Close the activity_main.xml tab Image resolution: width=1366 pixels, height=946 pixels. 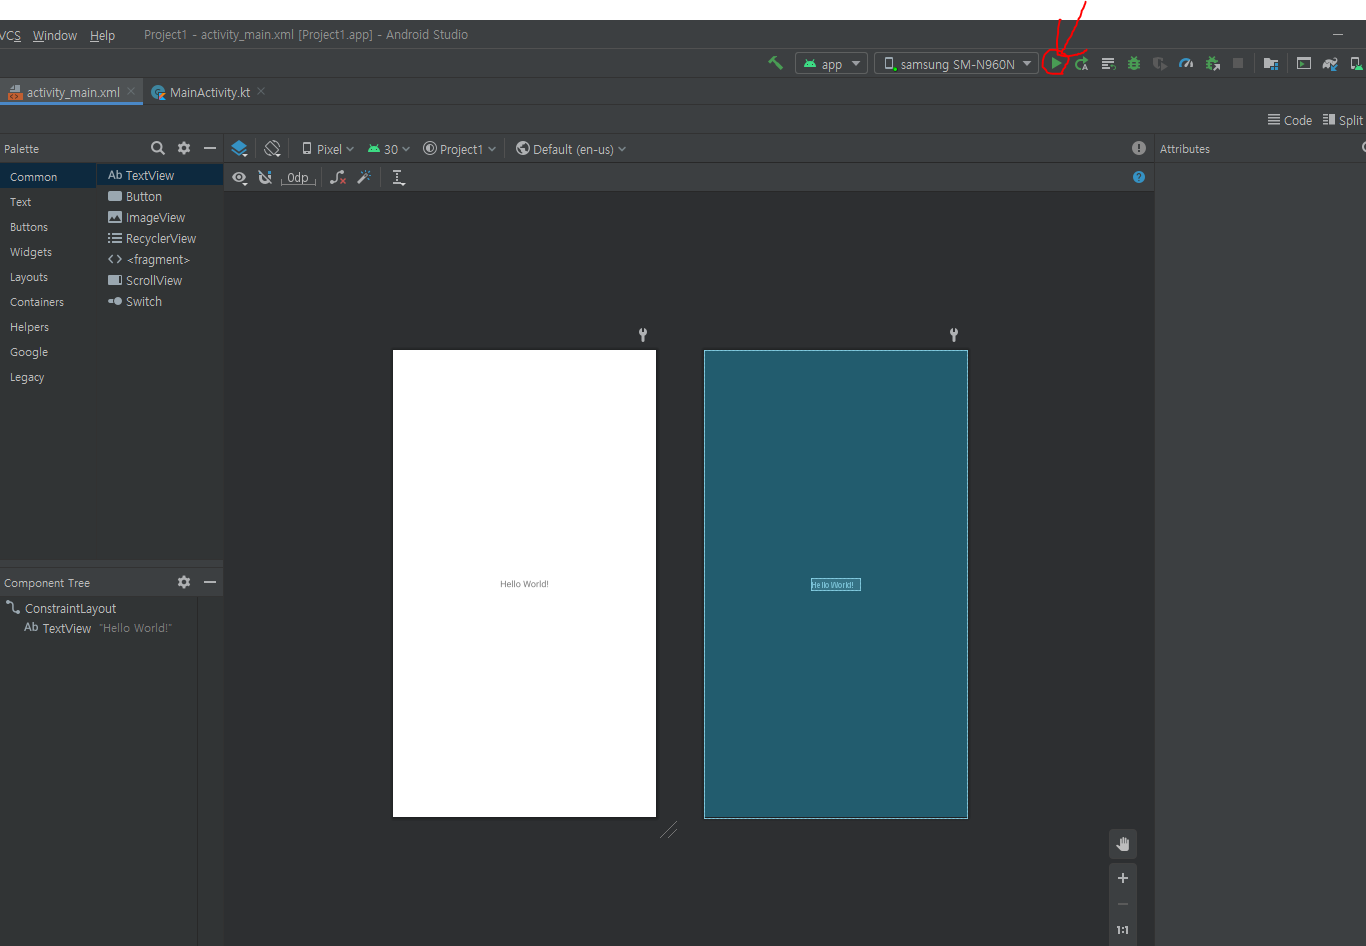[131, 91]
